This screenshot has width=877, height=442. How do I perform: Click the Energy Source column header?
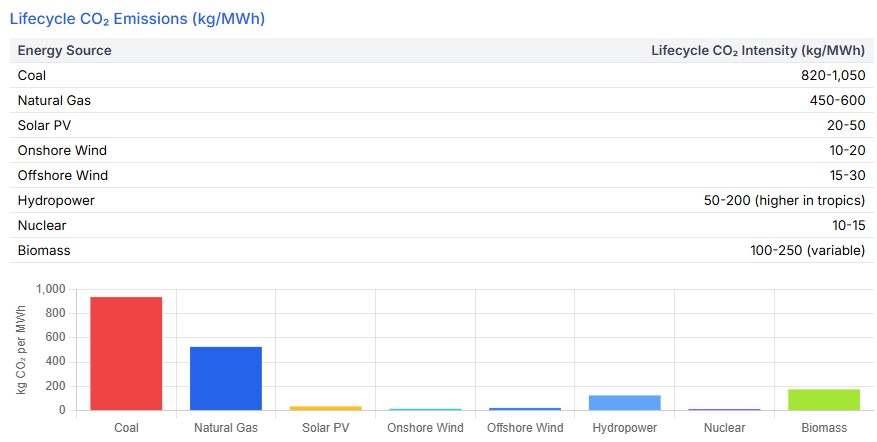65,50
